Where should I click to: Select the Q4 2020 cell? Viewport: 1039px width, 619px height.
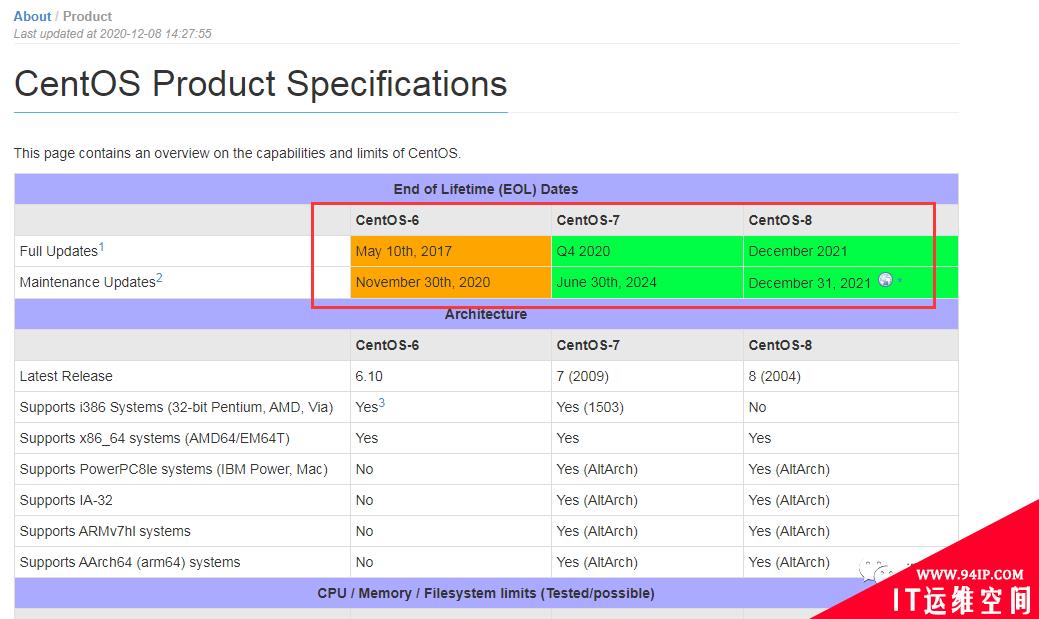point(647,251)
